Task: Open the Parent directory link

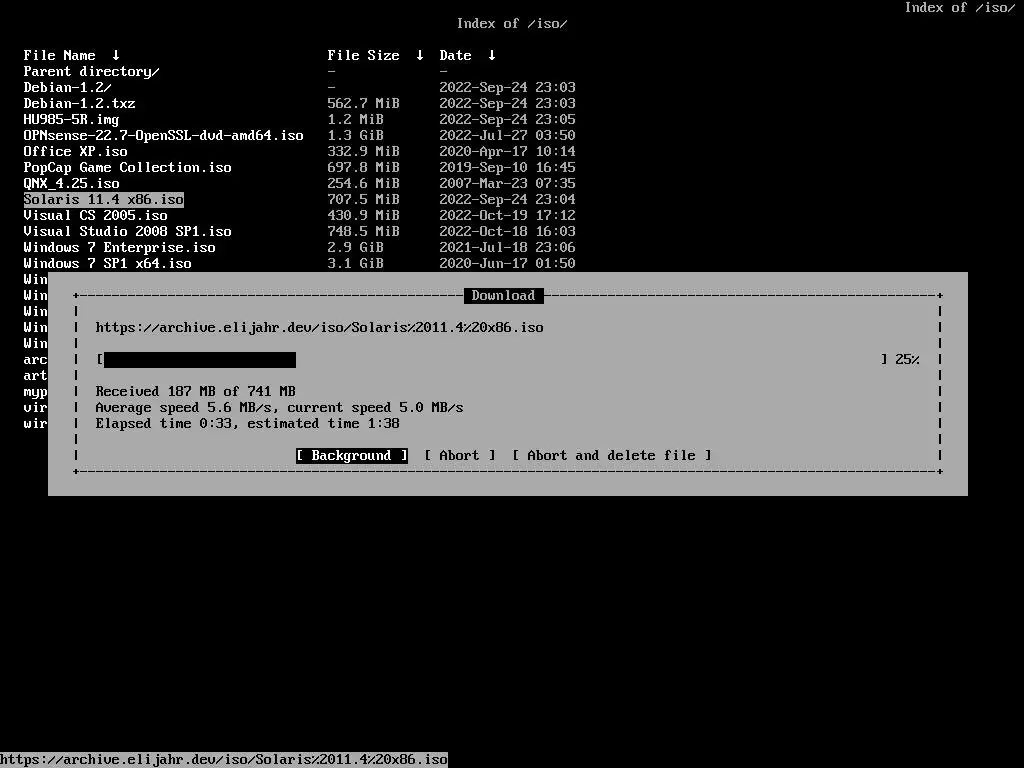Action: tap(91, 72)
